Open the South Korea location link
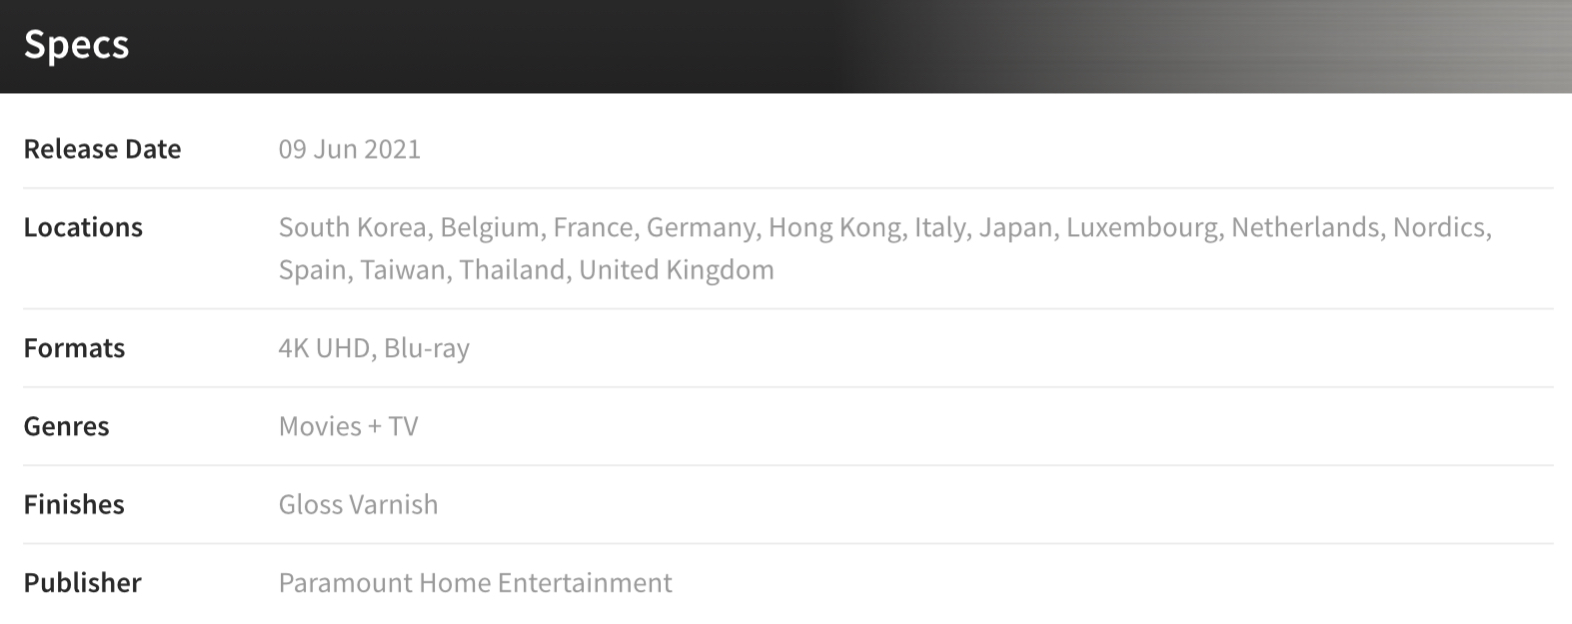 (x=352, y=227)
